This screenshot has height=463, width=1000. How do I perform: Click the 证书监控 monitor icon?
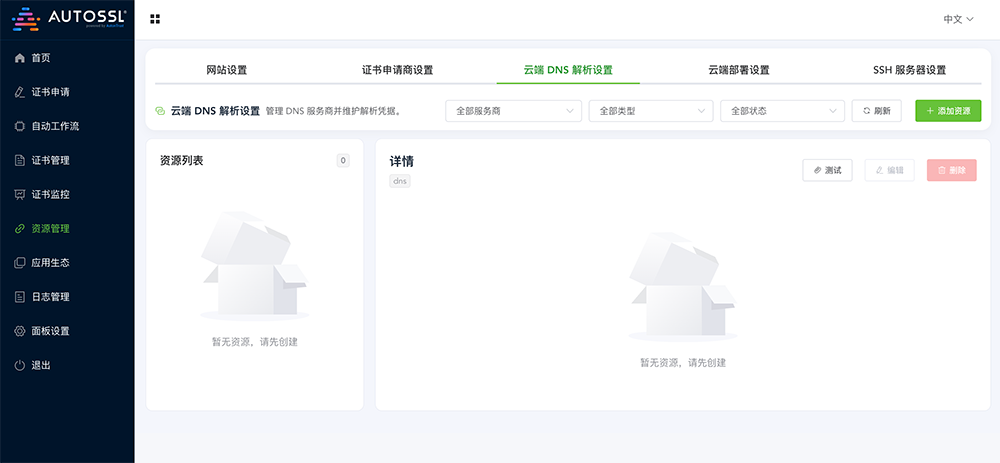click(x=20, y=194)
